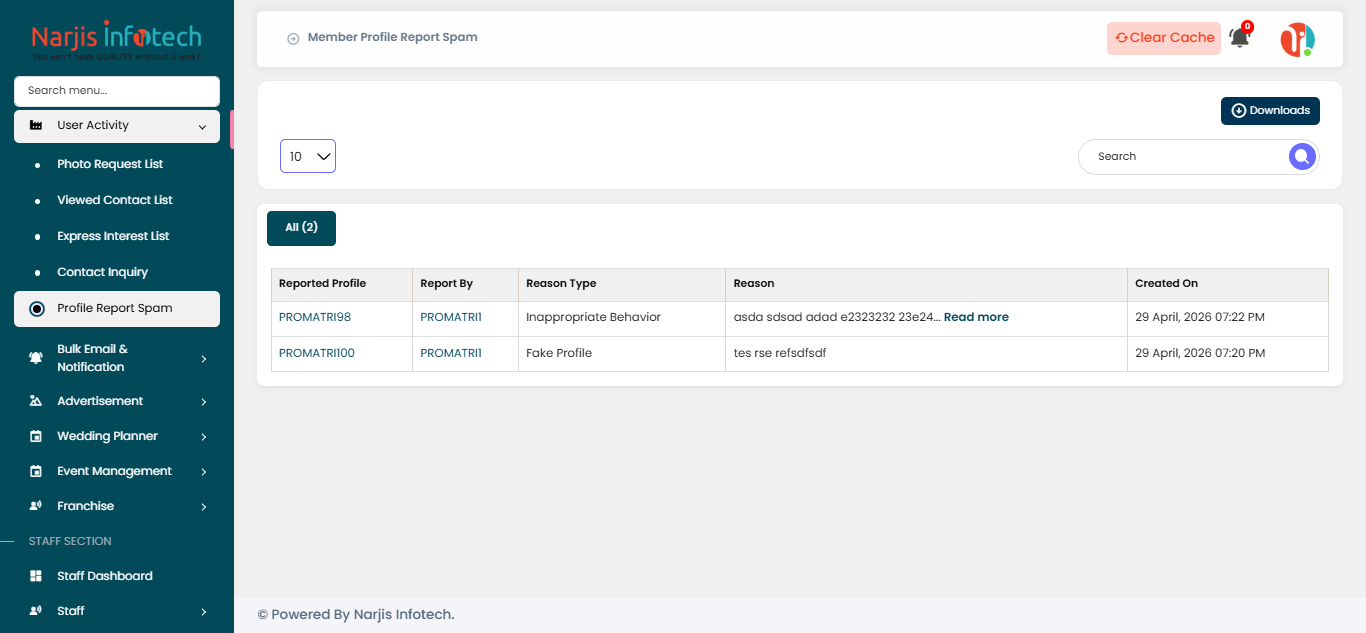Click the User Activity factory icon
Screen dimensions: 1366x633
(36, 125)
